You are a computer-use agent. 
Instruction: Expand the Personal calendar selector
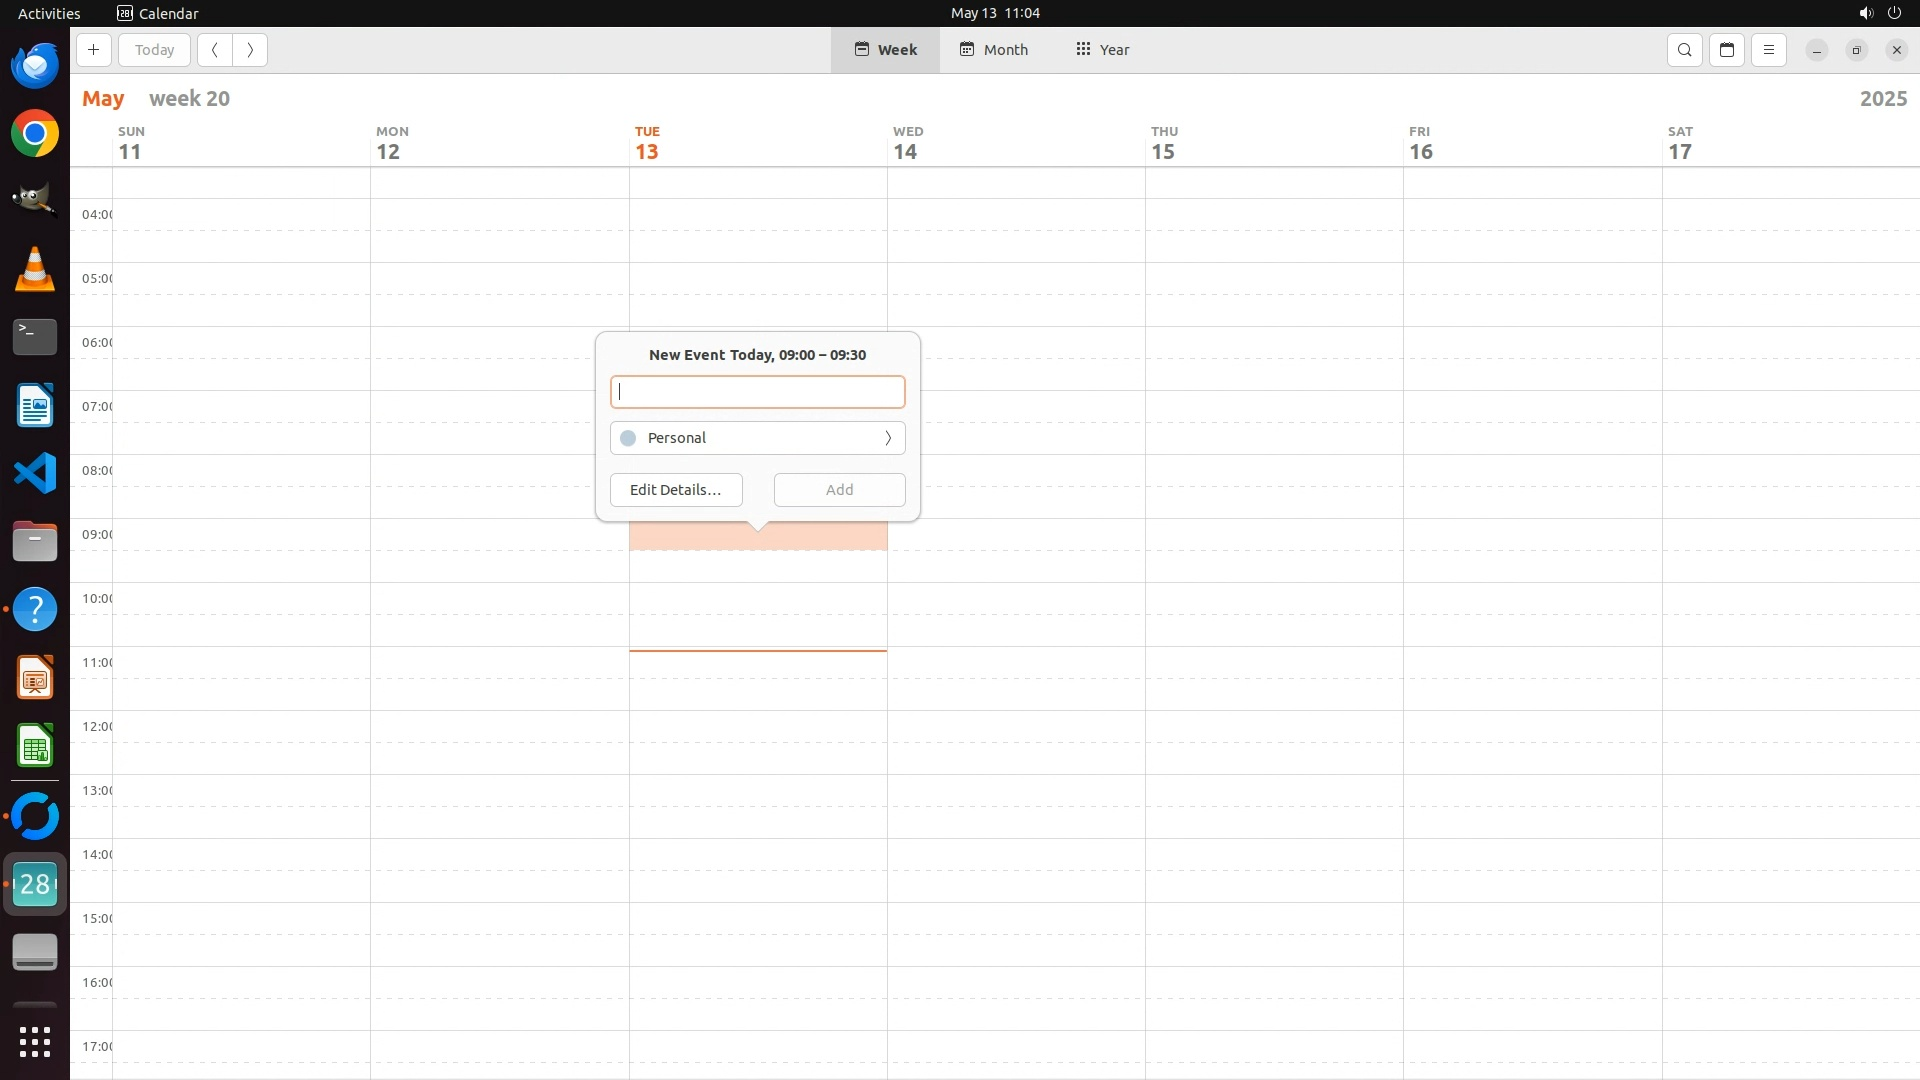coord(757,438)
